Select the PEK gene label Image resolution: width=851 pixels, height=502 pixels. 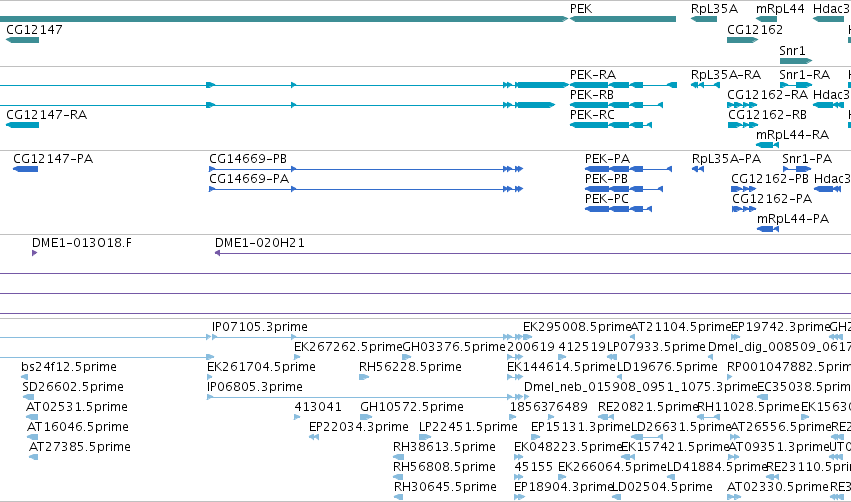581,9
